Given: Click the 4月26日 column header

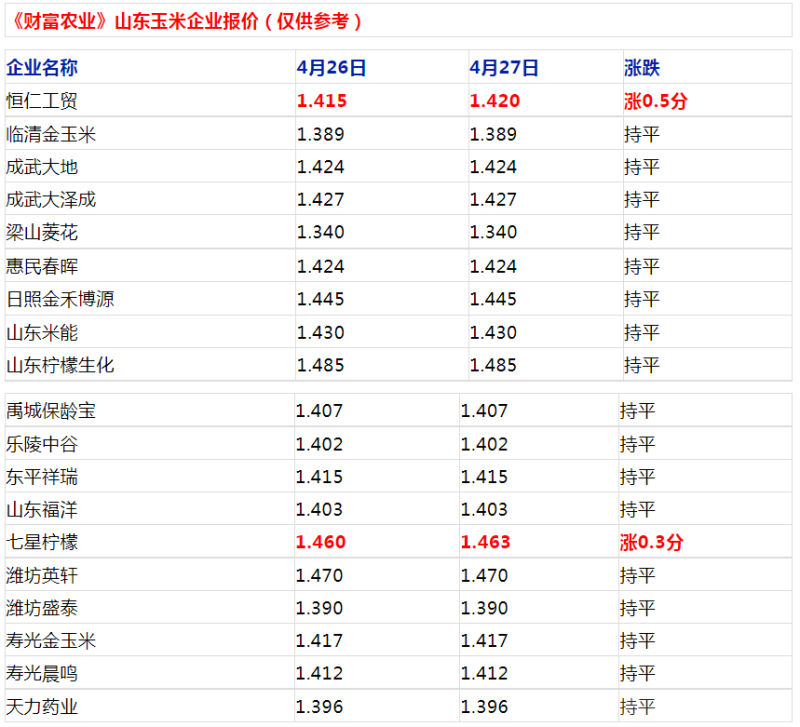Looking at the screenshot, I should point(332,67).
